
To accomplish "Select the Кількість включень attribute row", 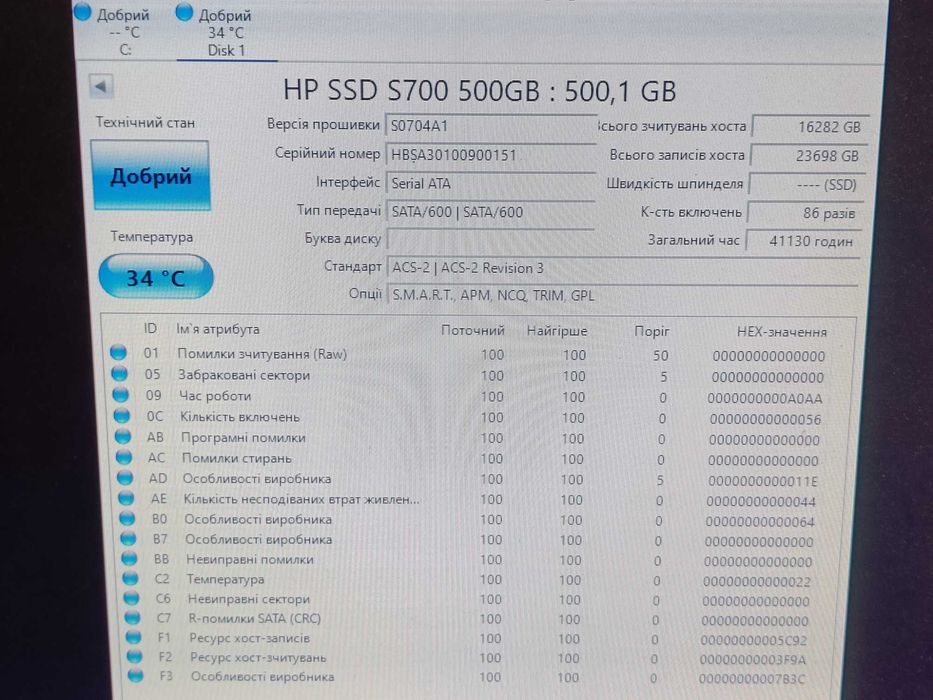I will 469,417.
